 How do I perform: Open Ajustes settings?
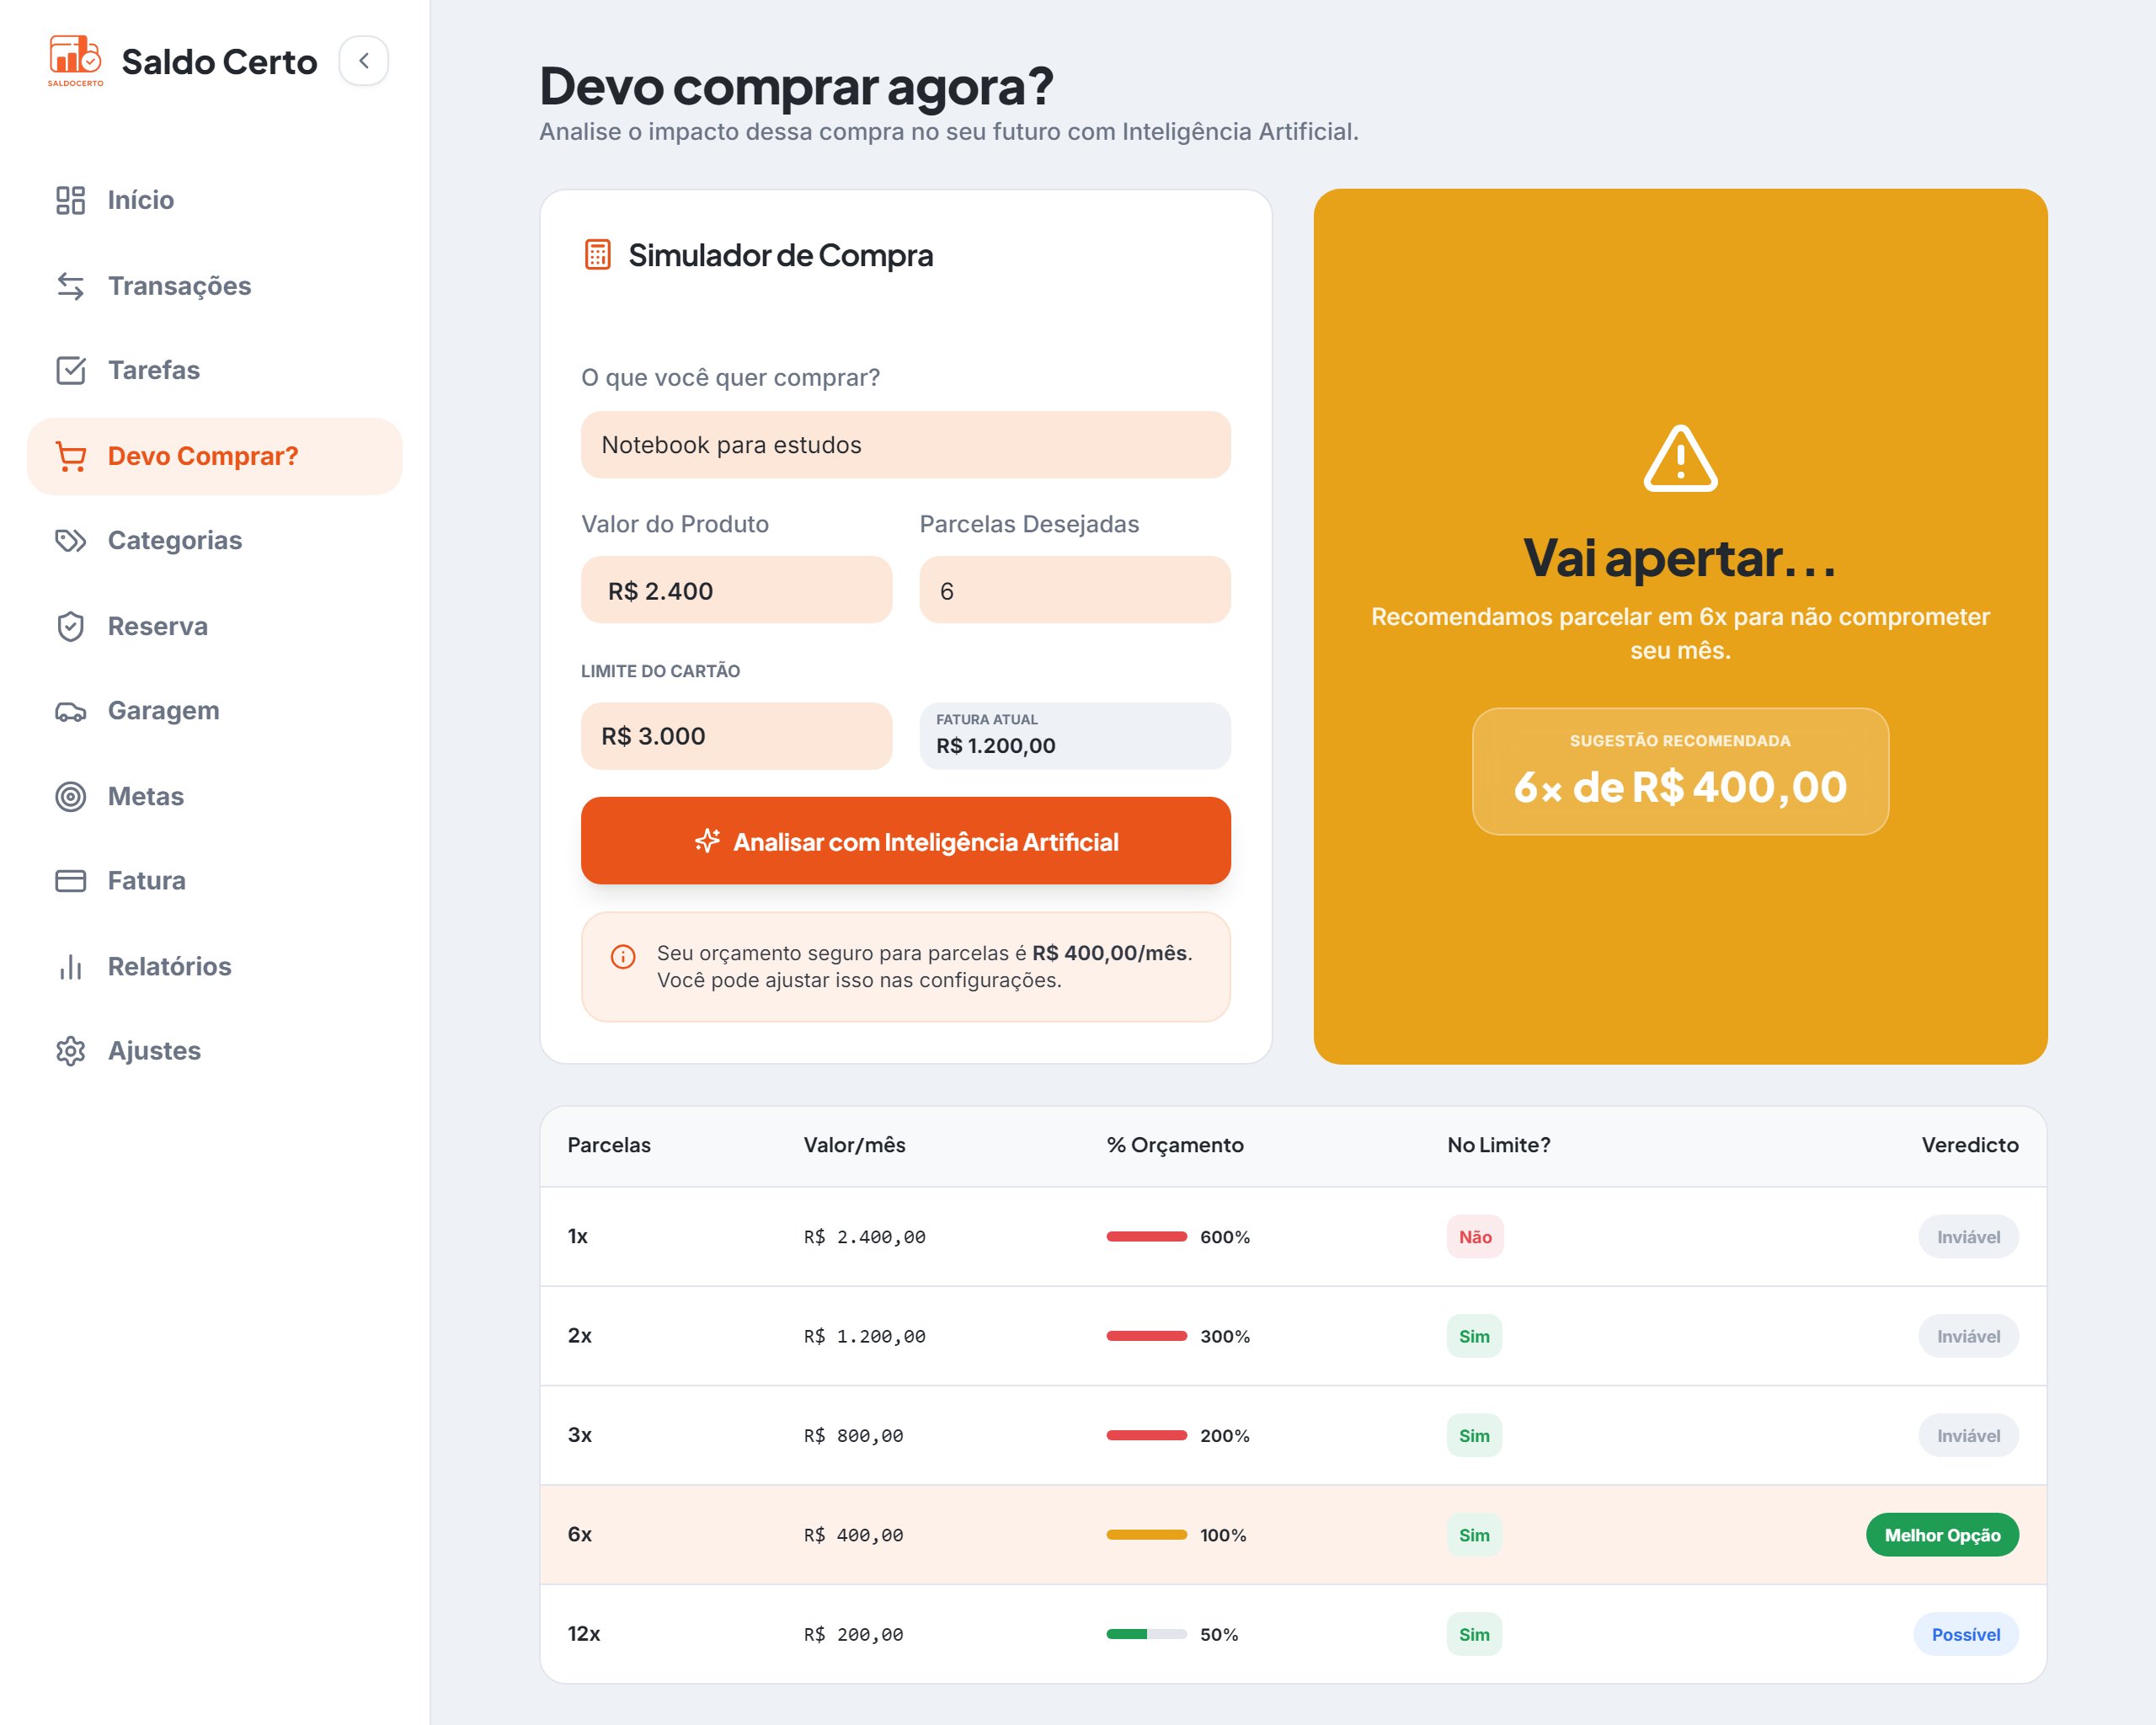tap(214, 1051)
